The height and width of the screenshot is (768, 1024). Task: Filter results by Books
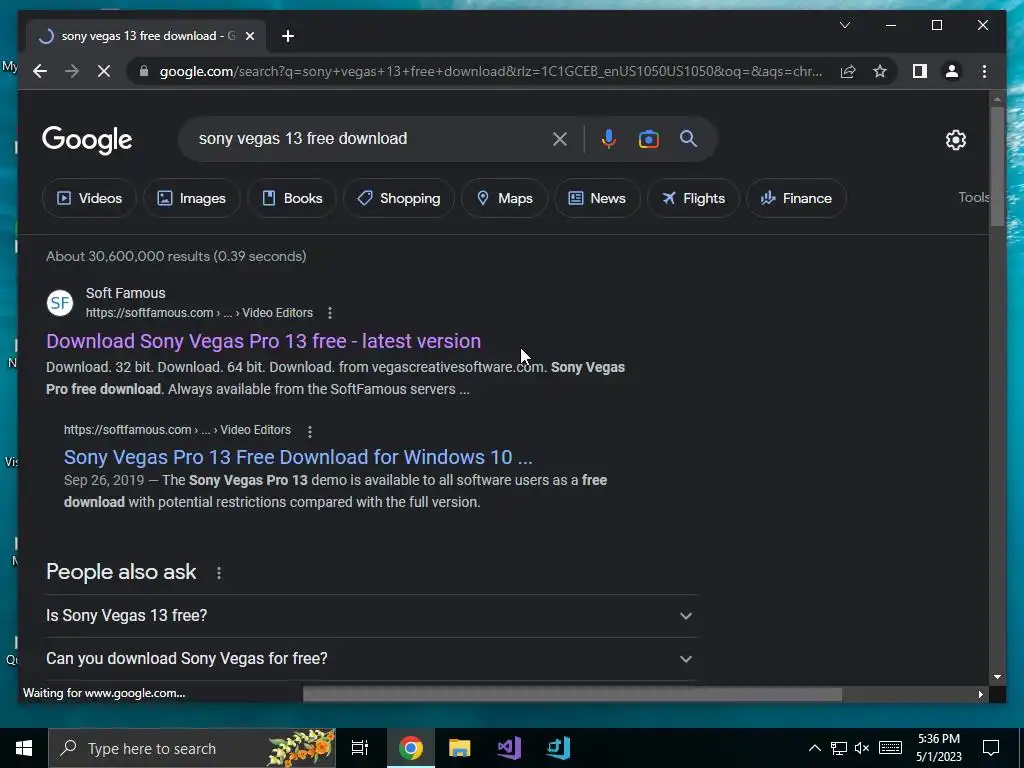(x=292, y=198)
